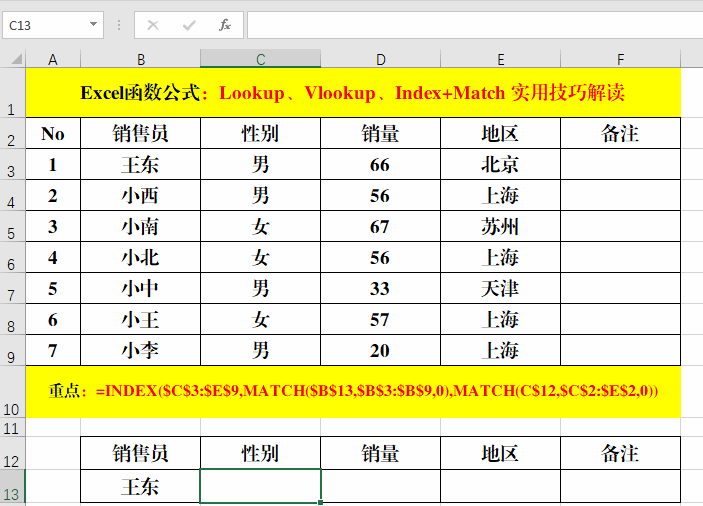Click the '女' cell in 小南's row
The height and width of the screenshot is (506, 703).
[x=260, y=226]
